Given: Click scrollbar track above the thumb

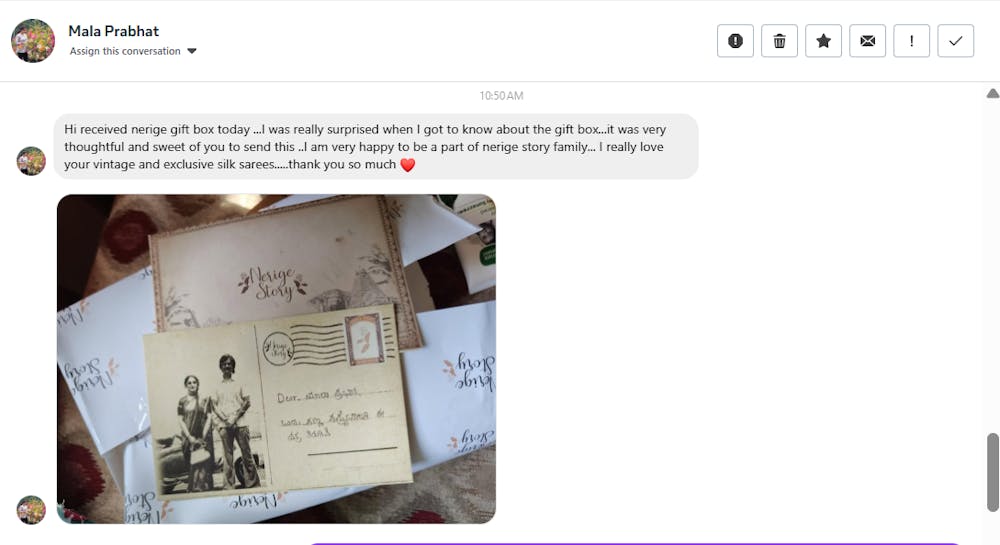Looking at the screenshot, I should (993, 265).
